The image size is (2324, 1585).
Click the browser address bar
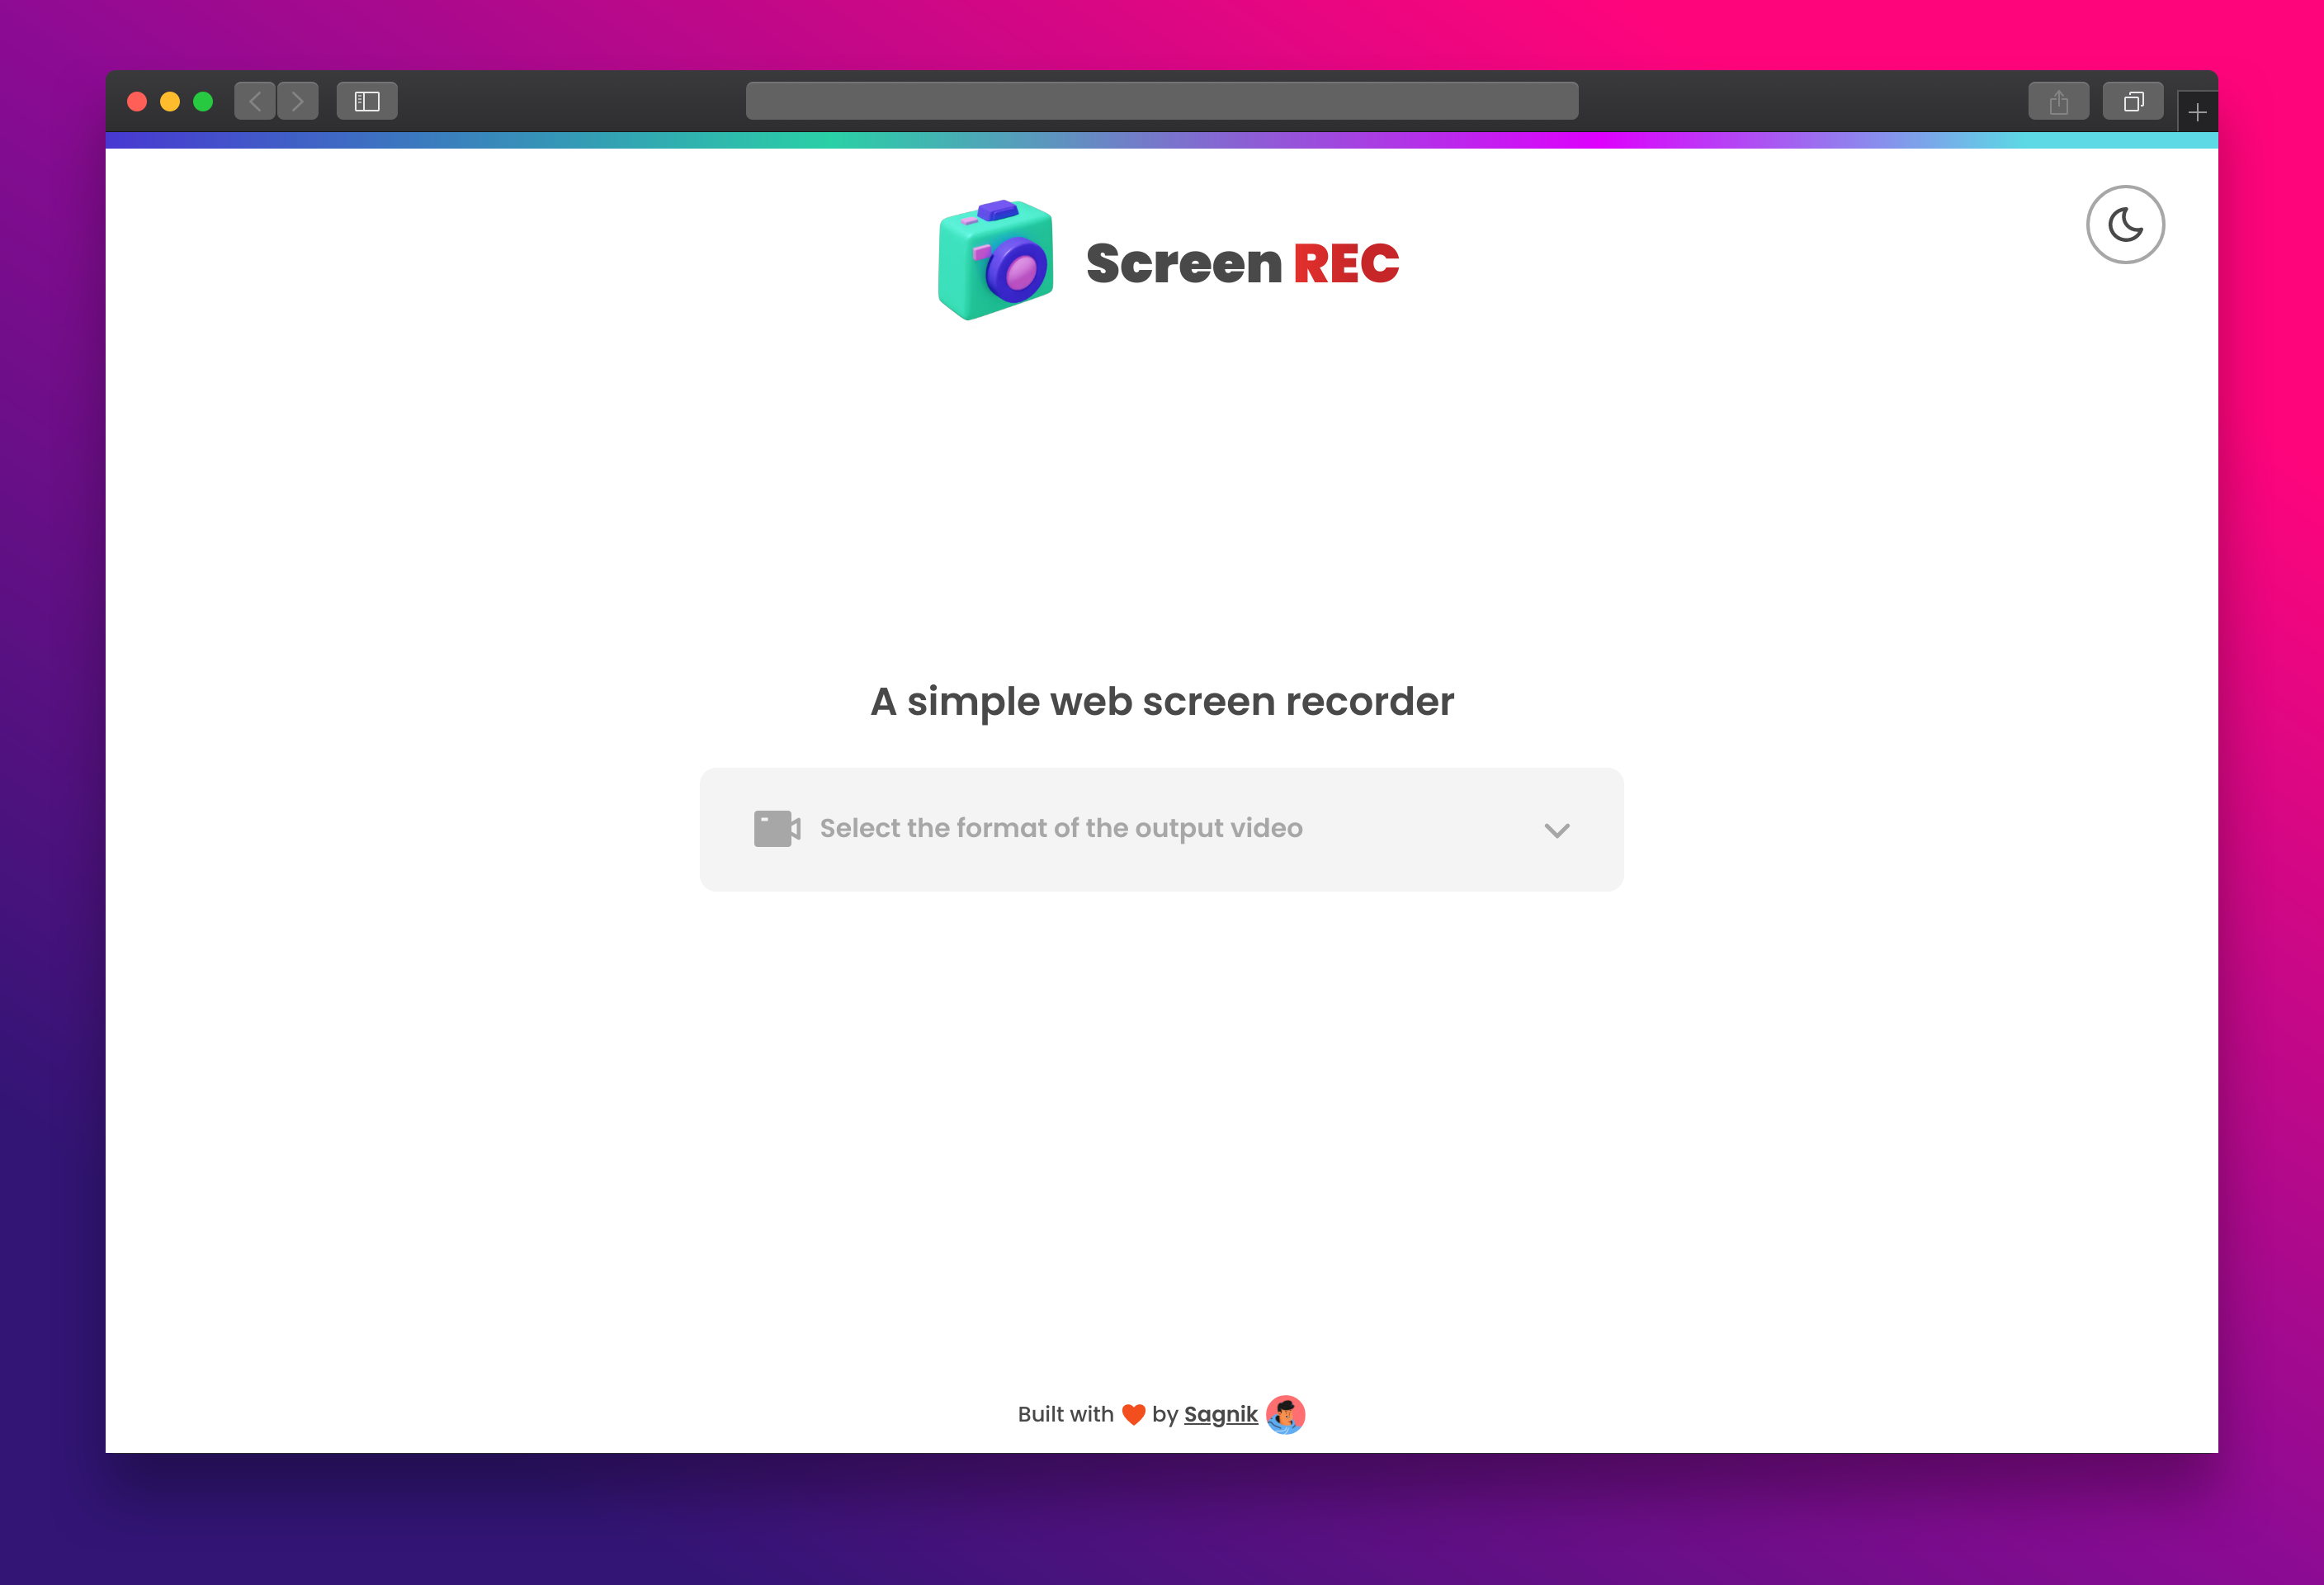1161,101
